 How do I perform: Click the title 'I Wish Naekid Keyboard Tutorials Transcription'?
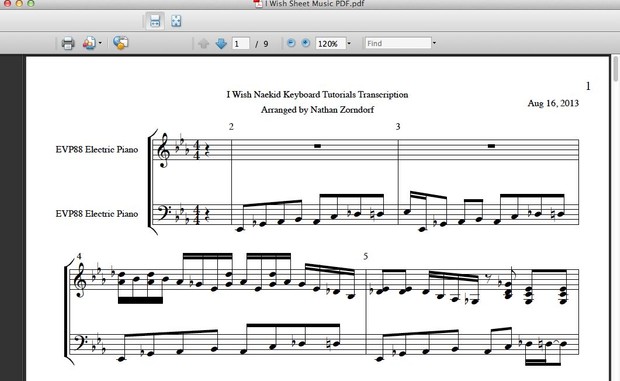click(317, 94)
